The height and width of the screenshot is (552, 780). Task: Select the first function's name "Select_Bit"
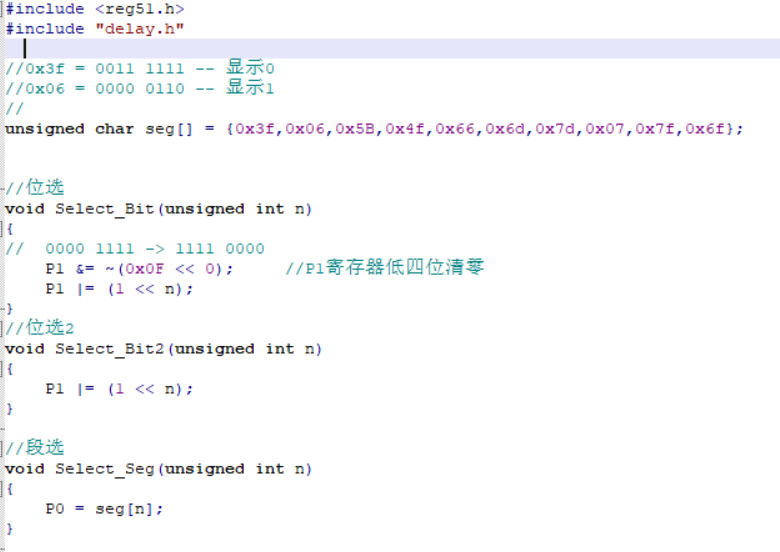point(104,209)
